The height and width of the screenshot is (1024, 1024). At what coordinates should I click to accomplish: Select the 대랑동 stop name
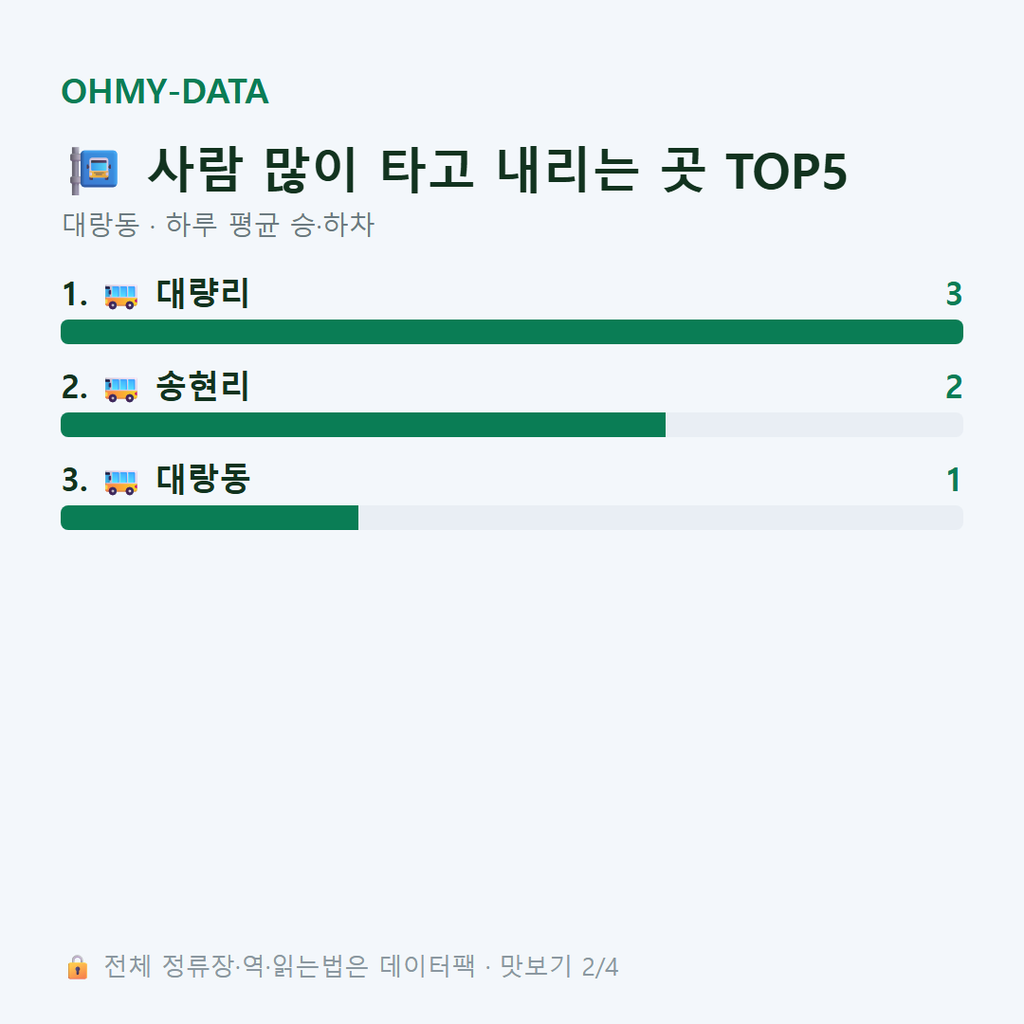(x=202, y=479)
